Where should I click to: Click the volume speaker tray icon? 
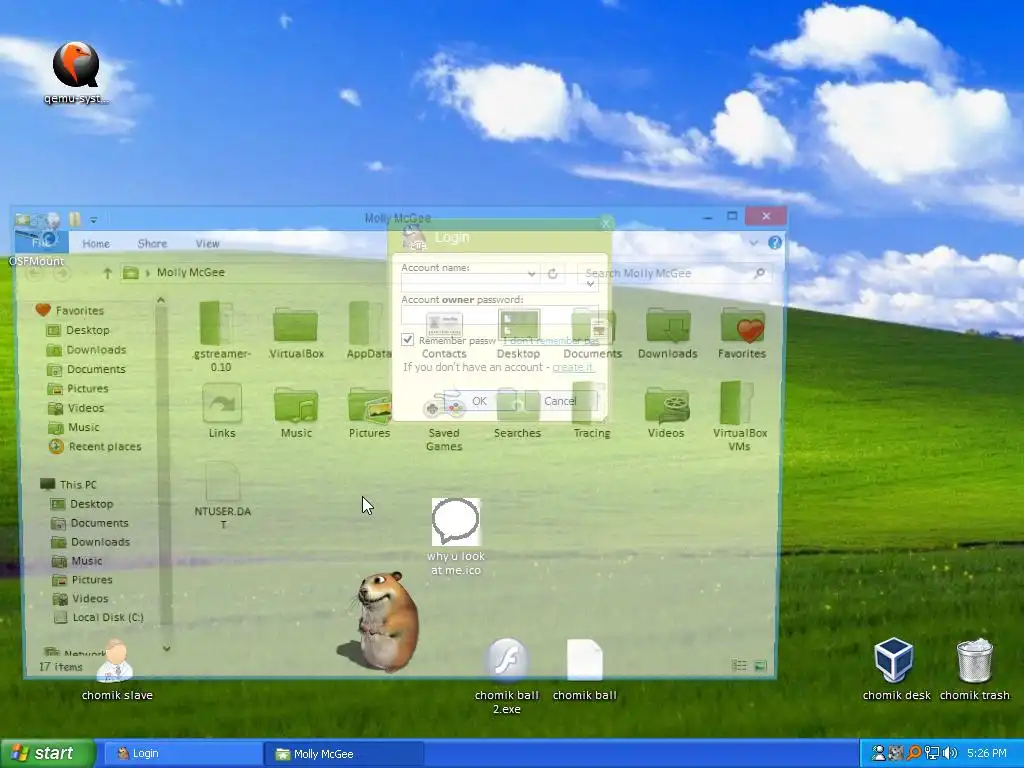pyautogui.click(x=950, y=753)
